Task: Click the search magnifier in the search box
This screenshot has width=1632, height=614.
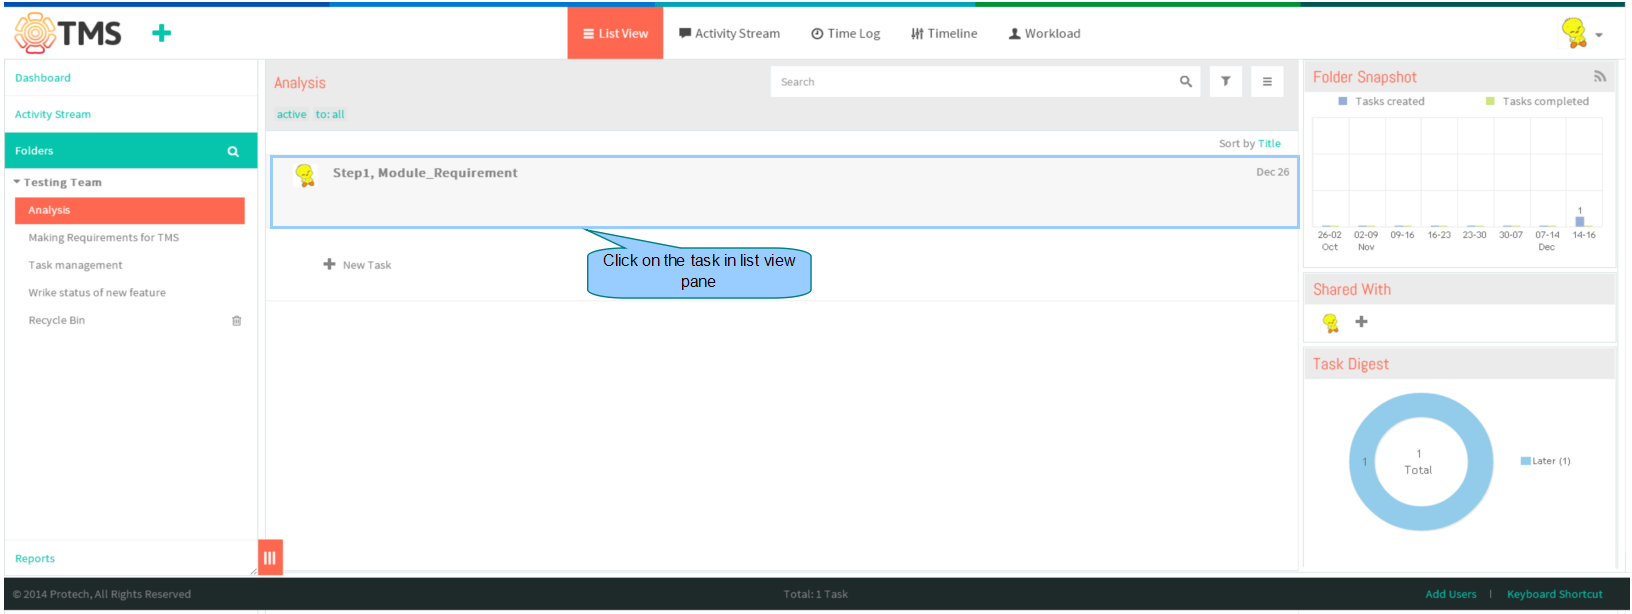Action: pyautogui.click(x=1186, y=82)
